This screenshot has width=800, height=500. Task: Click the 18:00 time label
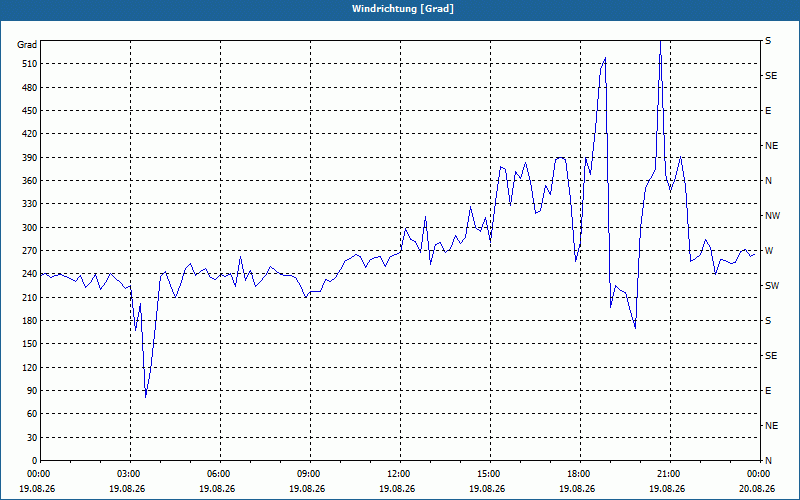coord(580,474)
